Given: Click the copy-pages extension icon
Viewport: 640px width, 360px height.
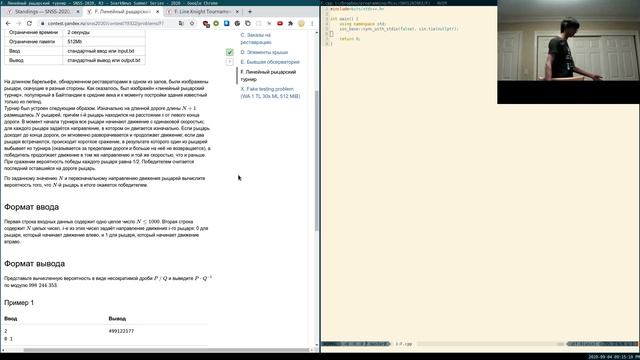Looking at the screenshot, I should coord(248,24).
